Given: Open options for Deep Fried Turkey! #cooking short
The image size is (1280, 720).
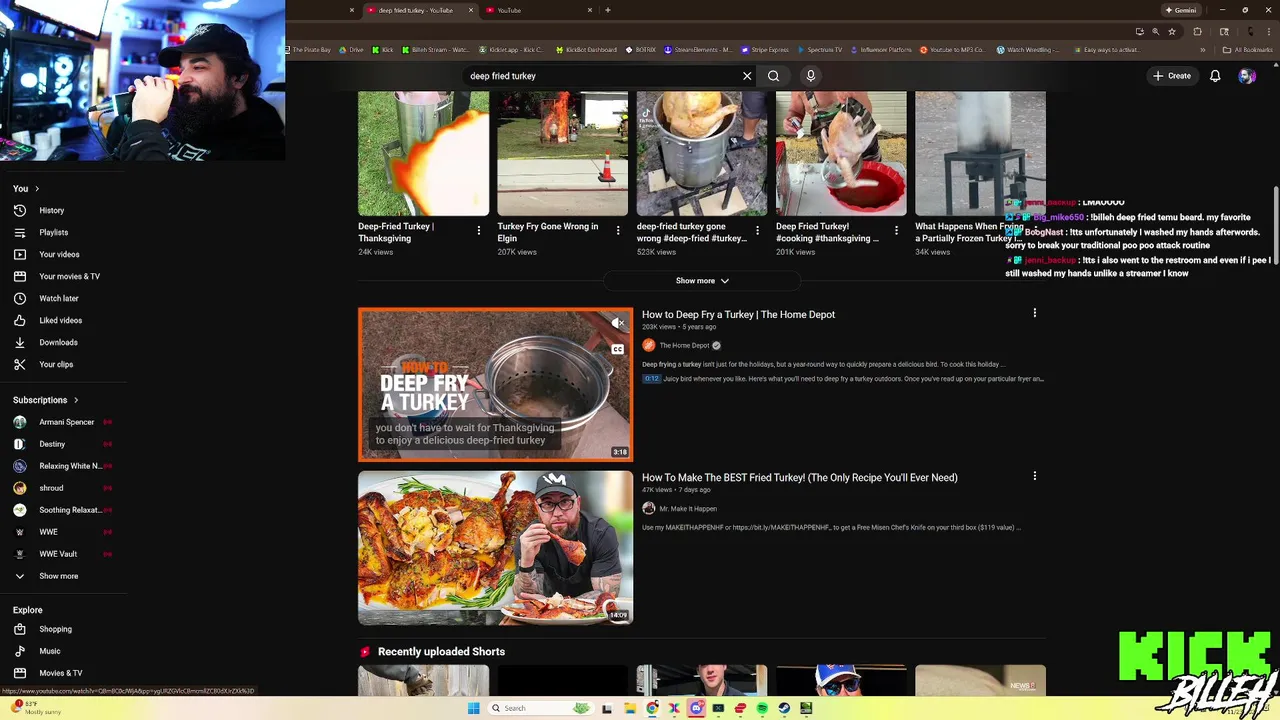Looking at the screenshot, I should coord(896,231).
